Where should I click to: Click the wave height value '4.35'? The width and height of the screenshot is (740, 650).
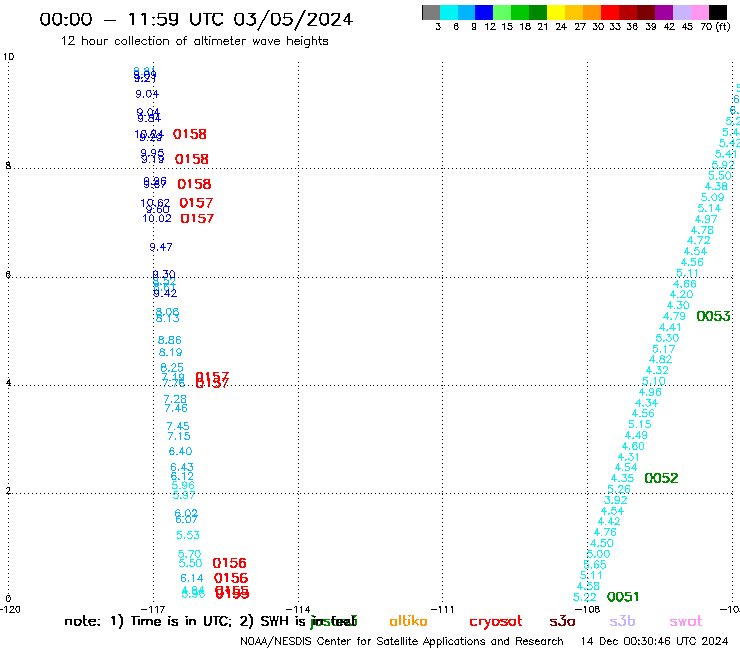coord(622,478)
